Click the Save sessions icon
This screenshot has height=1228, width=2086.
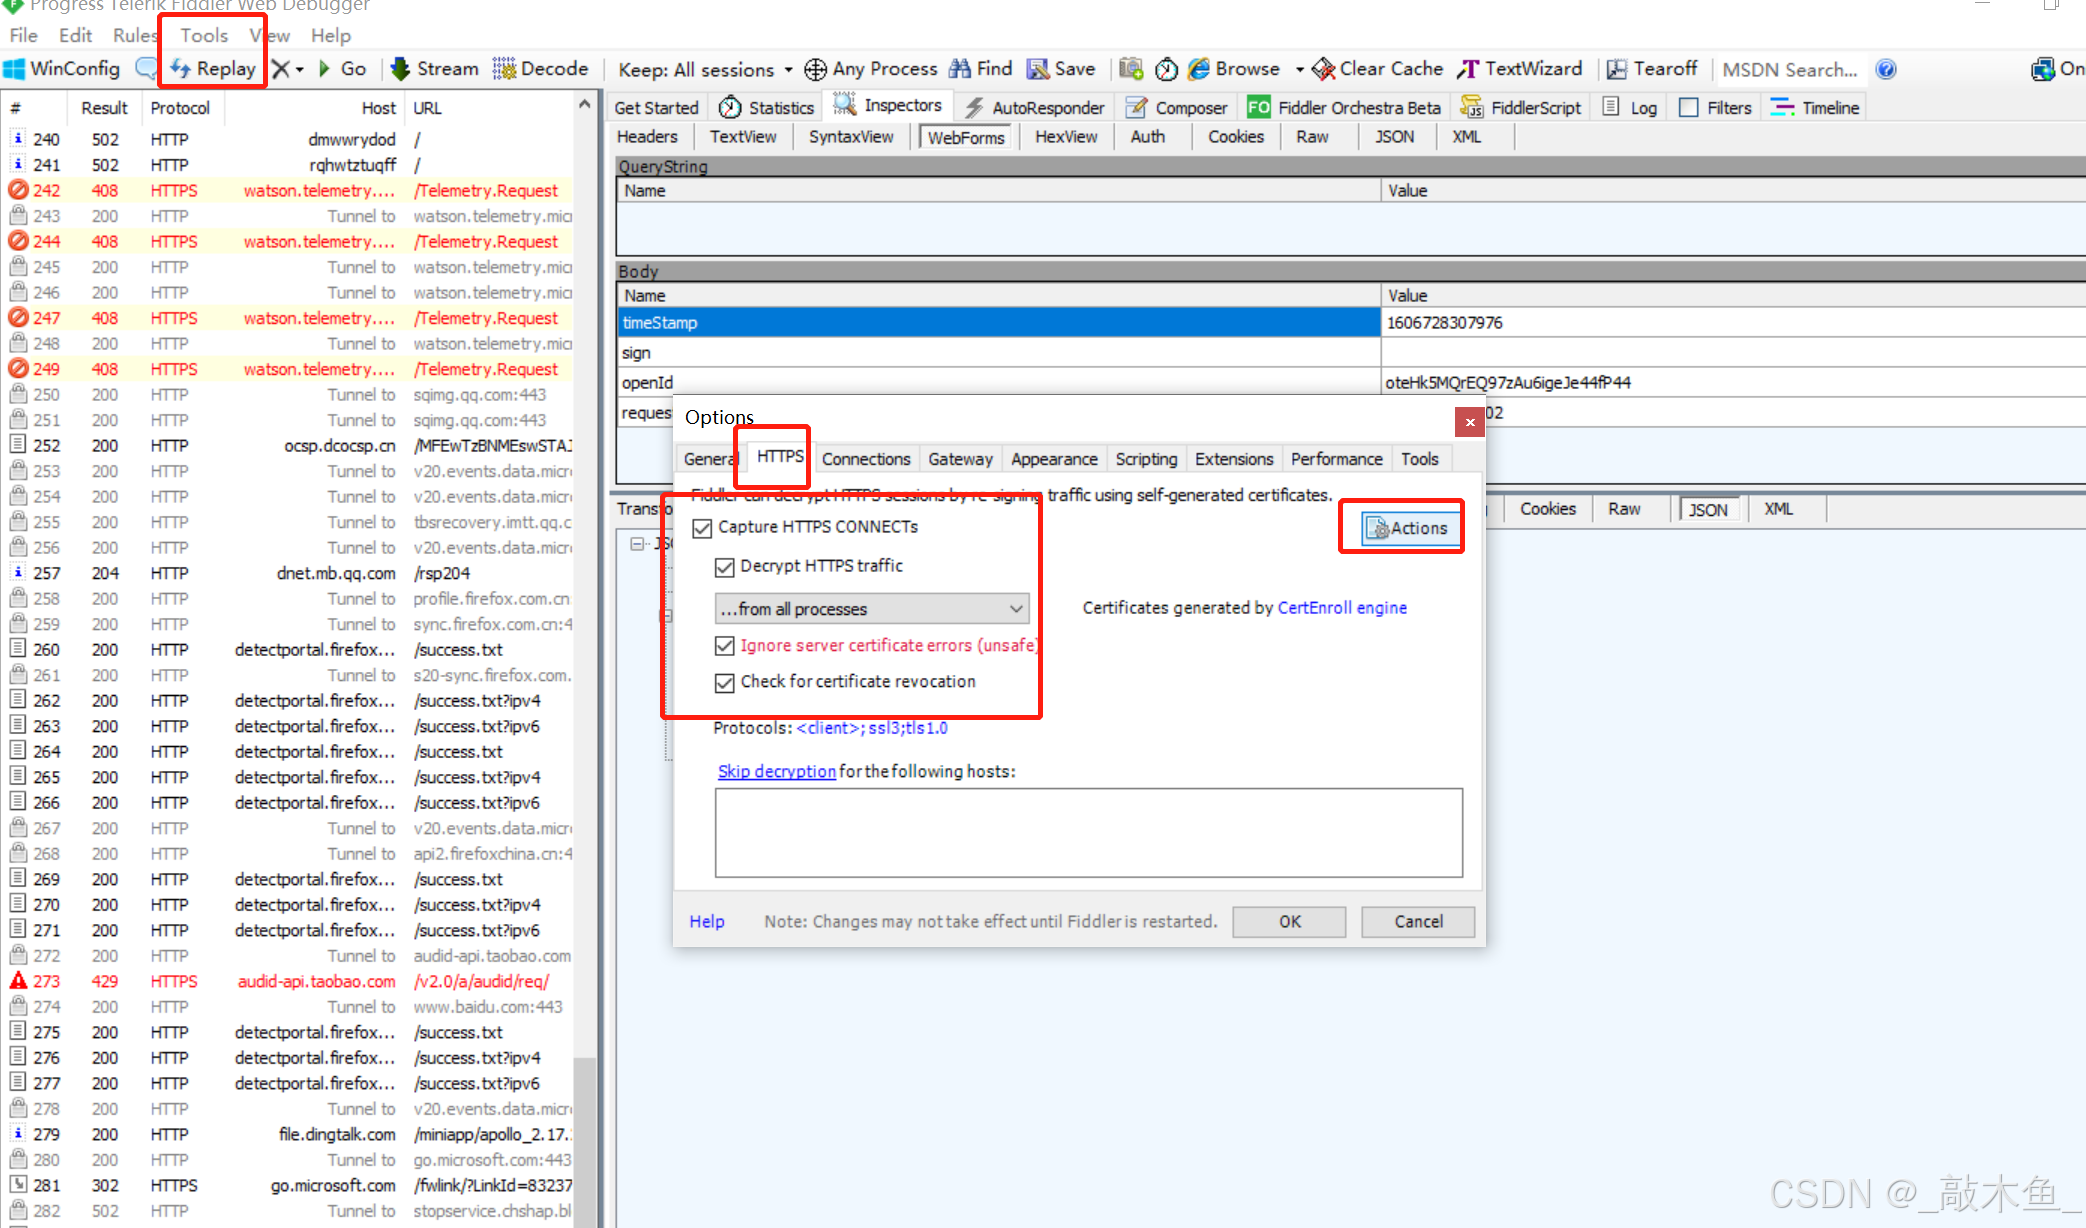click(x=1061, y=68)
